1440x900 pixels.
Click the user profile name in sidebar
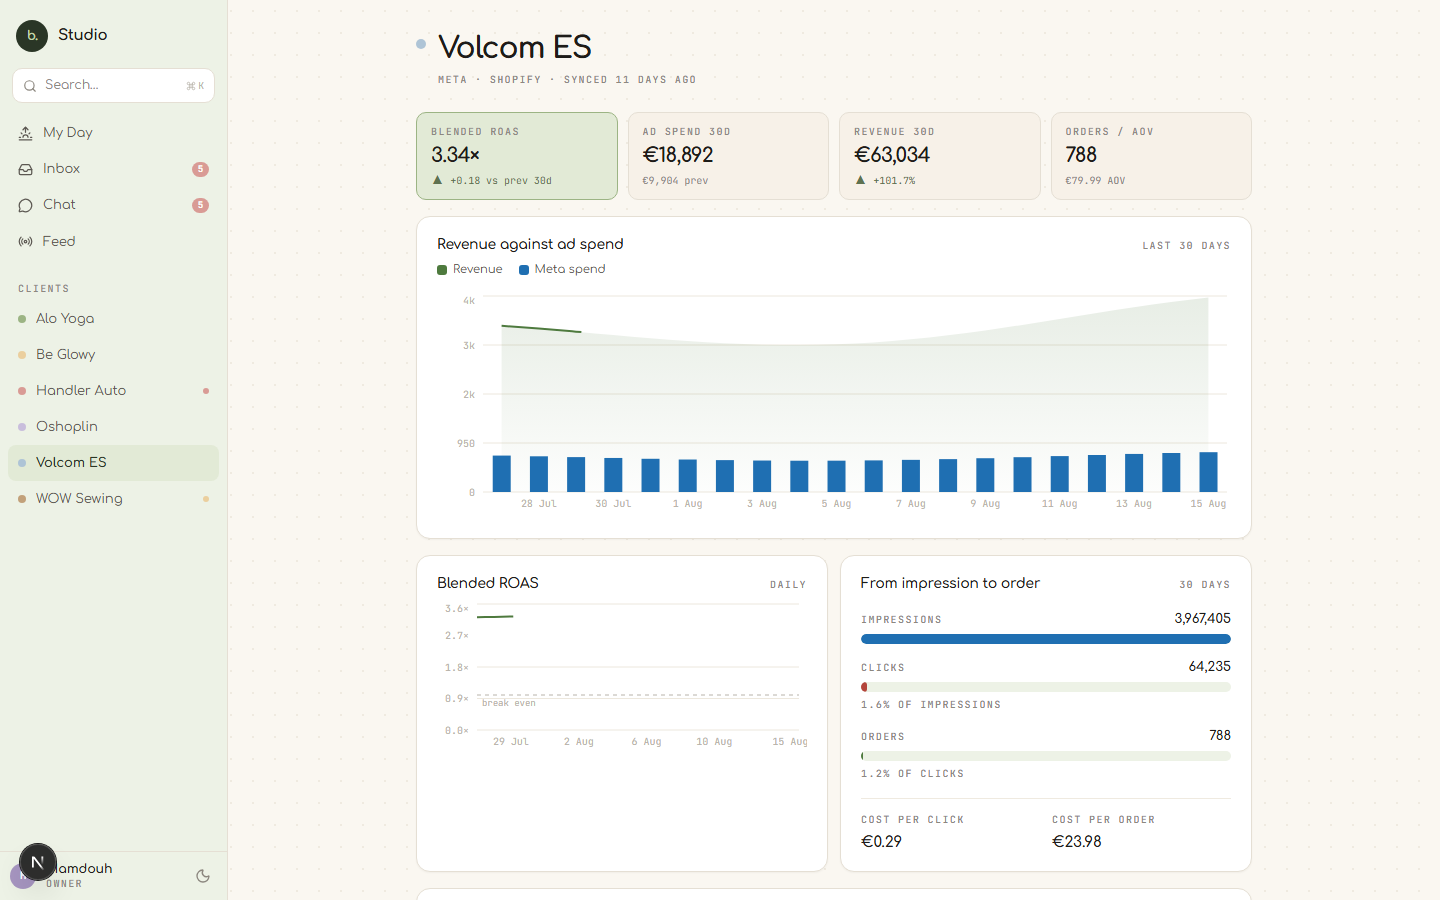[x=80, y=869]
